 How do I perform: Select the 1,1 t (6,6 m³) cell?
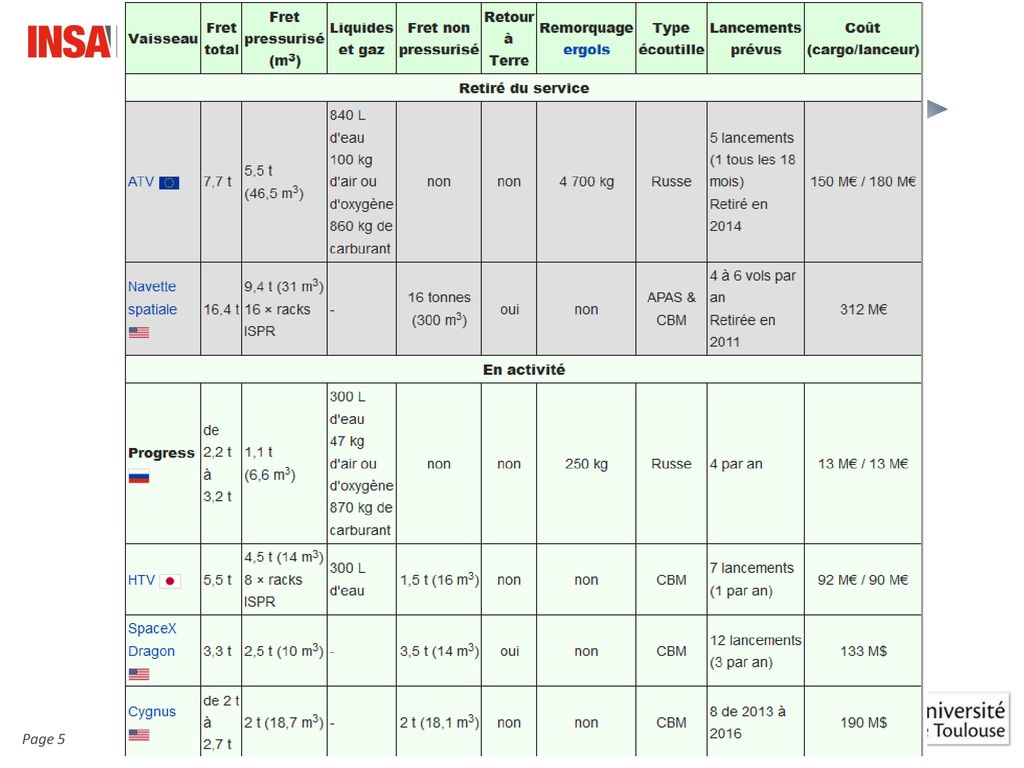[284, 464]
